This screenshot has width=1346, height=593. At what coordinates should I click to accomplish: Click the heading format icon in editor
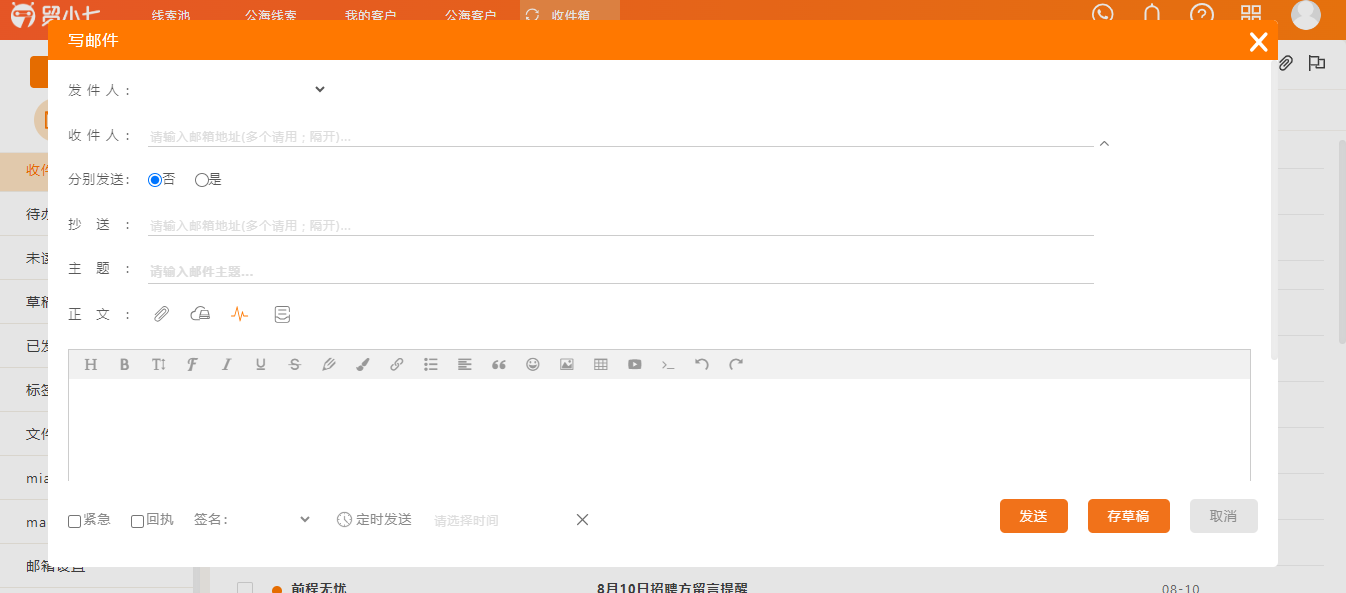91,365
